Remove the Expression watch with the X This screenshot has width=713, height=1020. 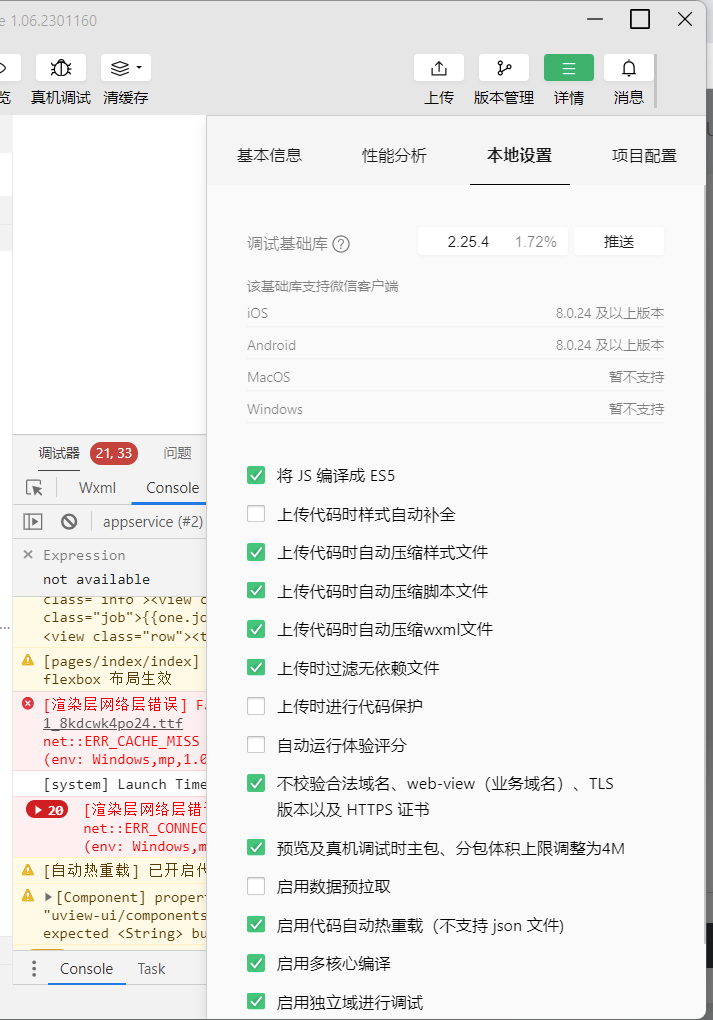28,555
